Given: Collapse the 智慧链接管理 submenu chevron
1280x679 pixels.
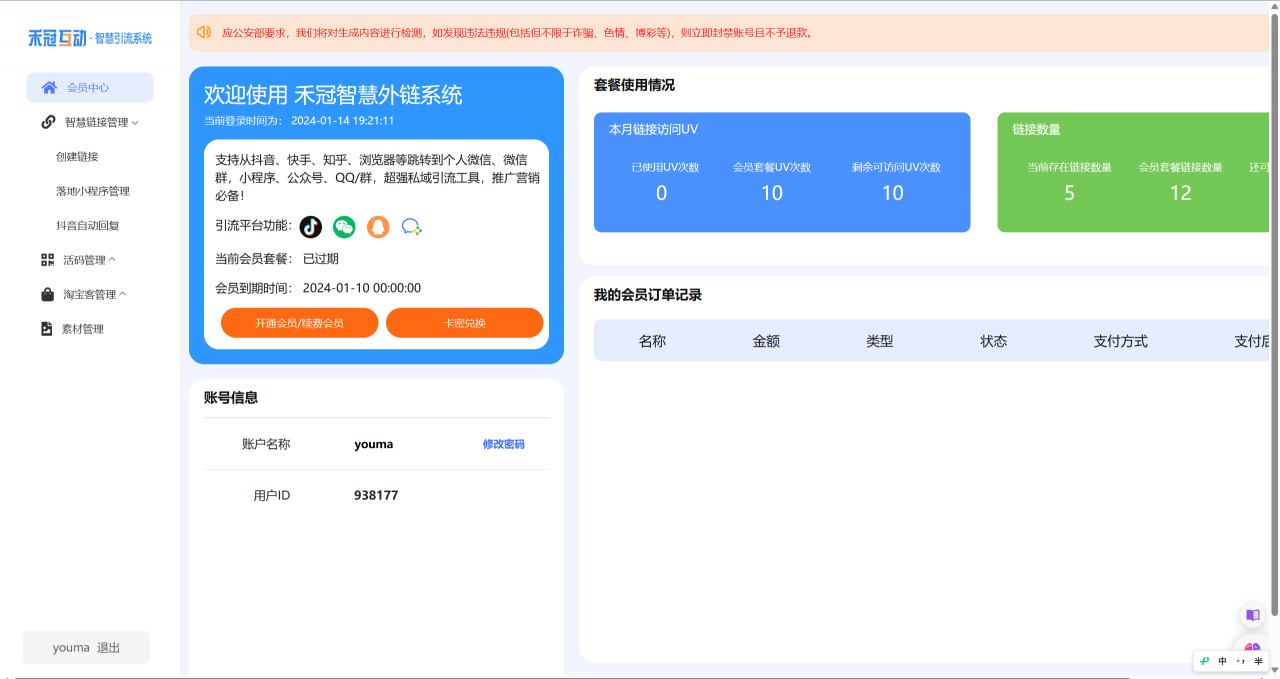Looking at the screenshot, I should click(135, 123).
